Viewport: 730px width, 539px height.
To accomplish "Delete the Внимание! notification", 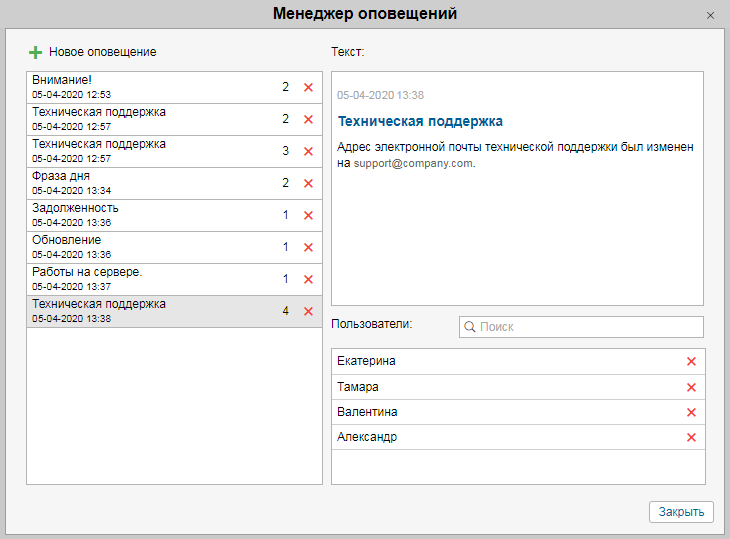I will tap(308, 87).
